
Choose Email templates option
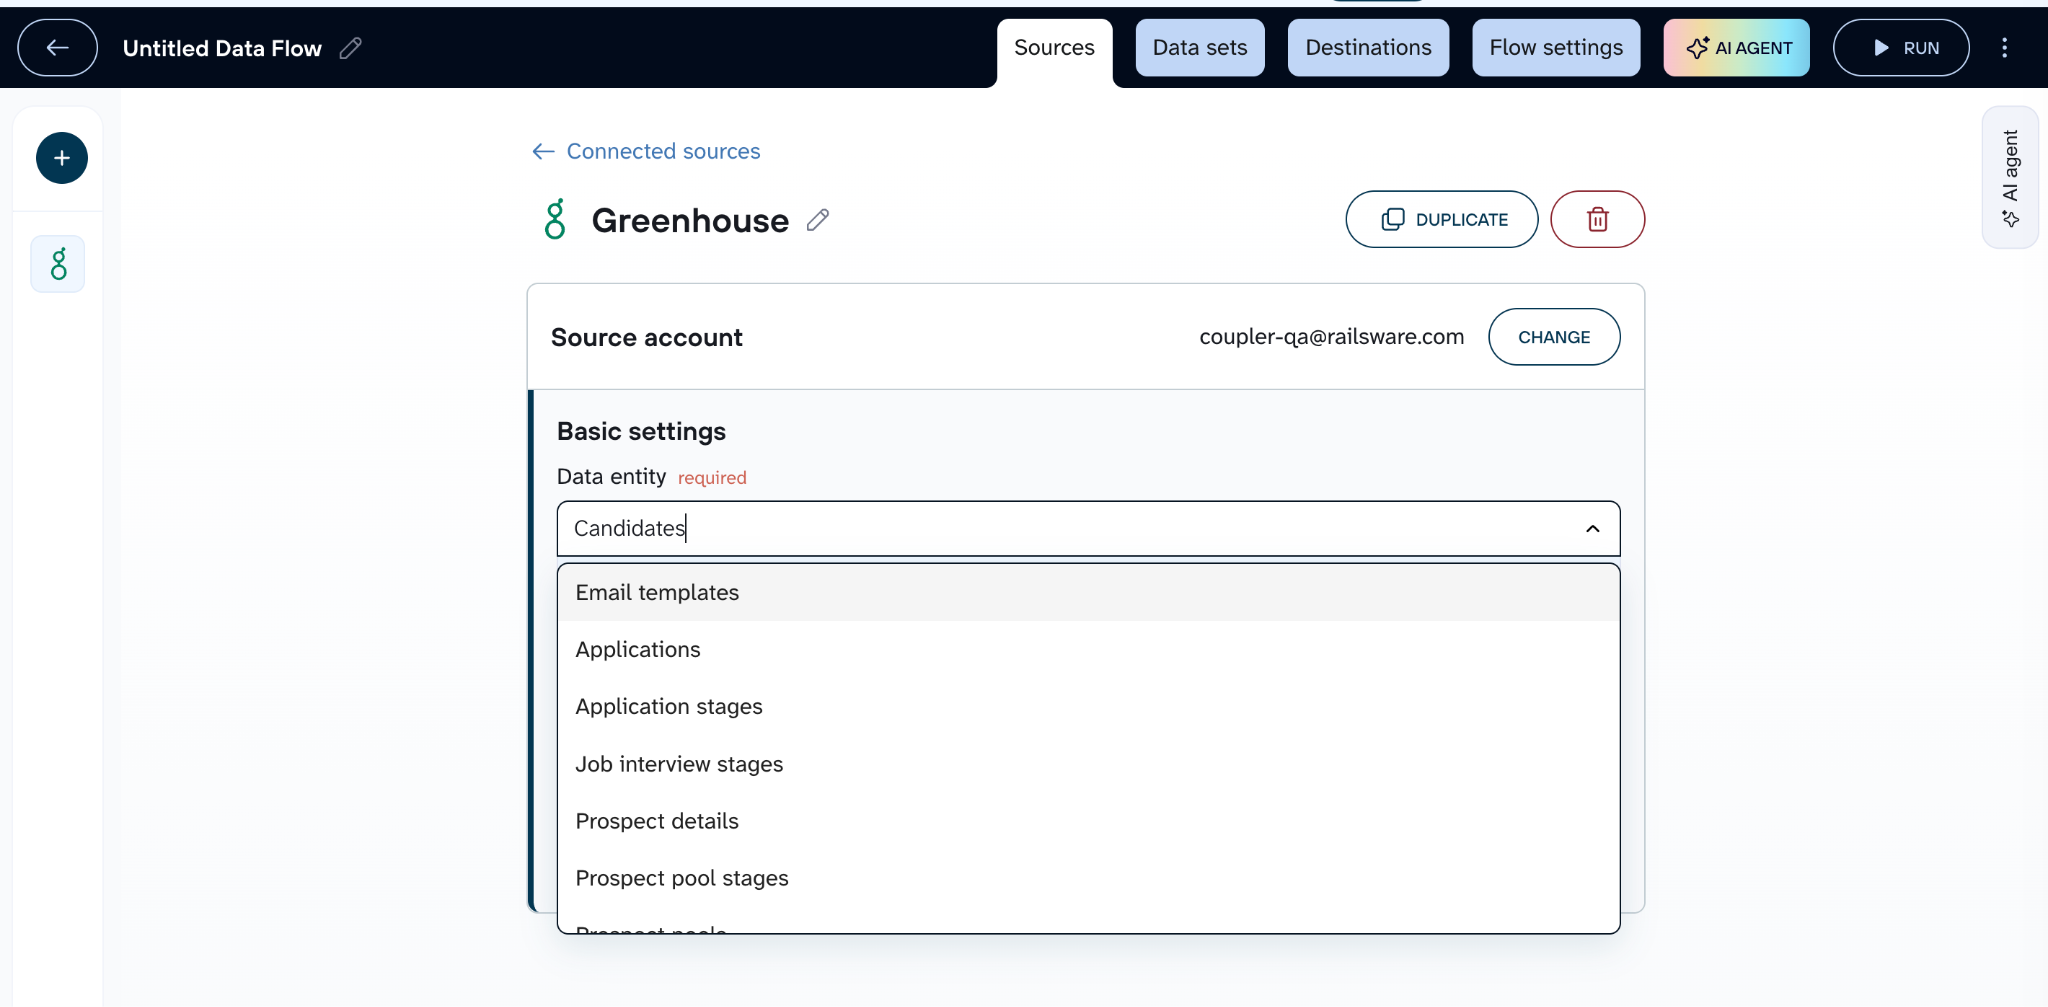click(1088, 592)
